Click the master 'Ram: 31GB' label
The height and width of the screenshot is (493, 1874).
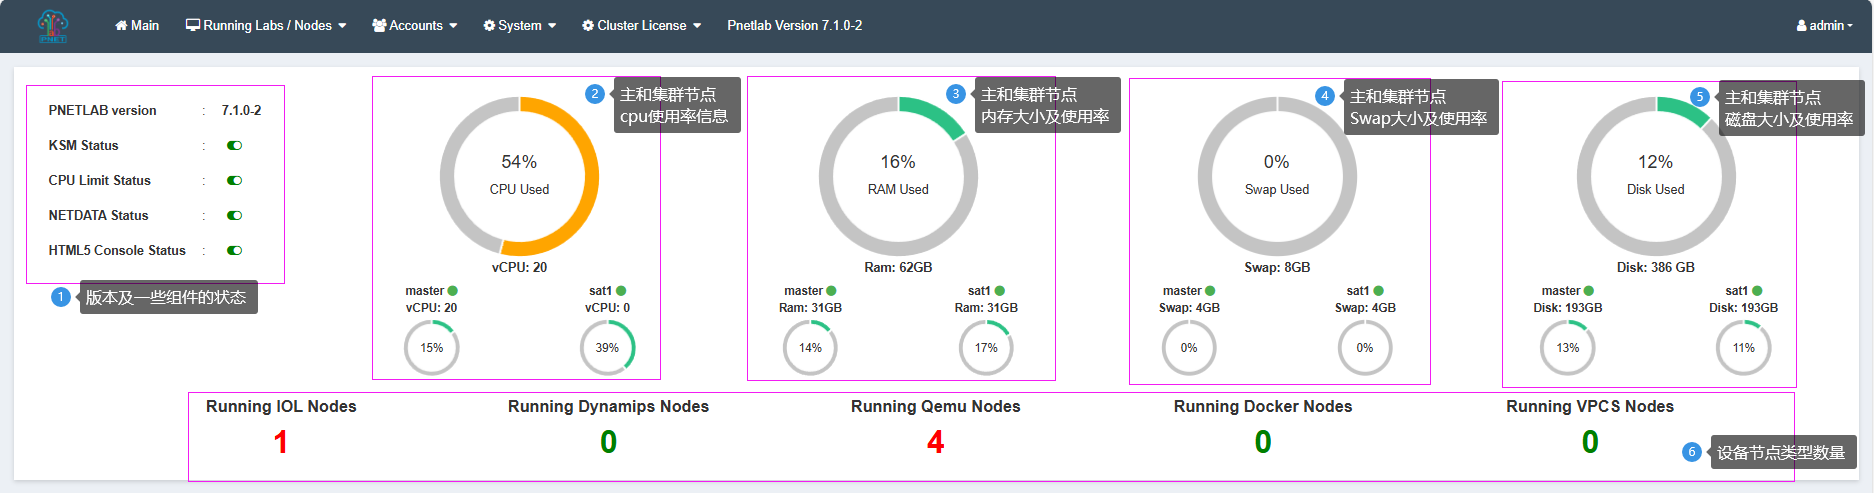pyautogui.click(x=810, y=308)
